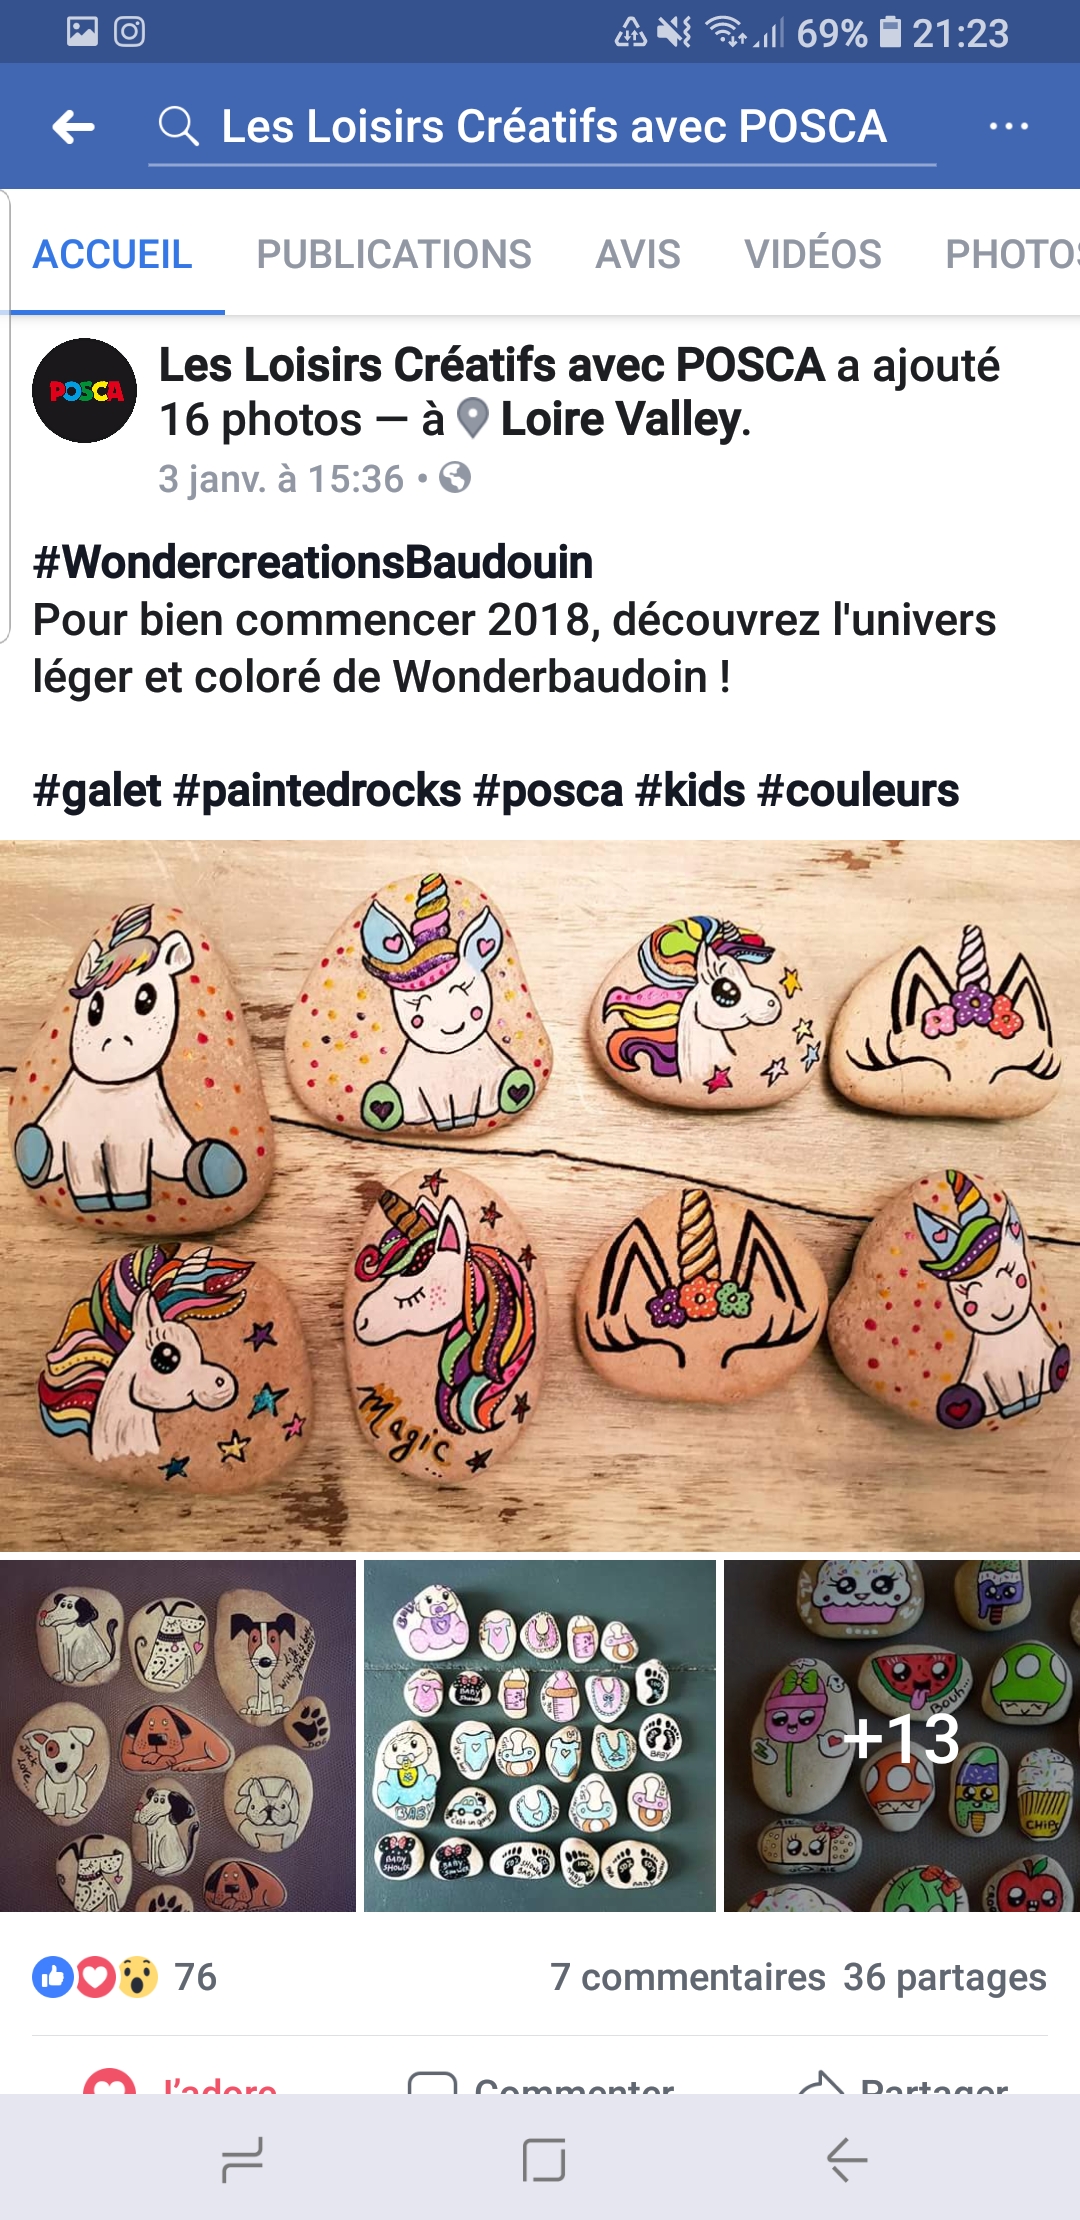
Task: Open the #paintedrocks hashtag
Action: click(x=317, y=791)
